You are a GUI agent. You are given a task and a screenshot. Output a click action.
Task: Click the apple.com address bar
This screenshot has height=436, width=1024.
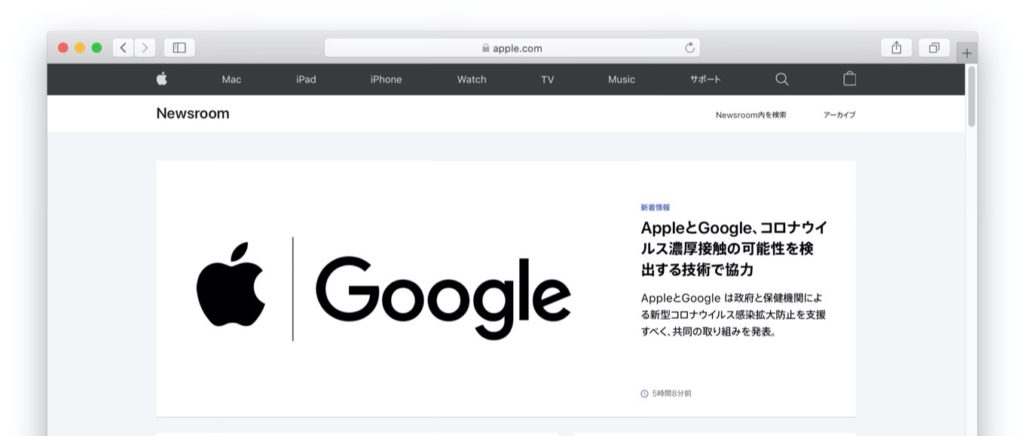pos(512,48)
